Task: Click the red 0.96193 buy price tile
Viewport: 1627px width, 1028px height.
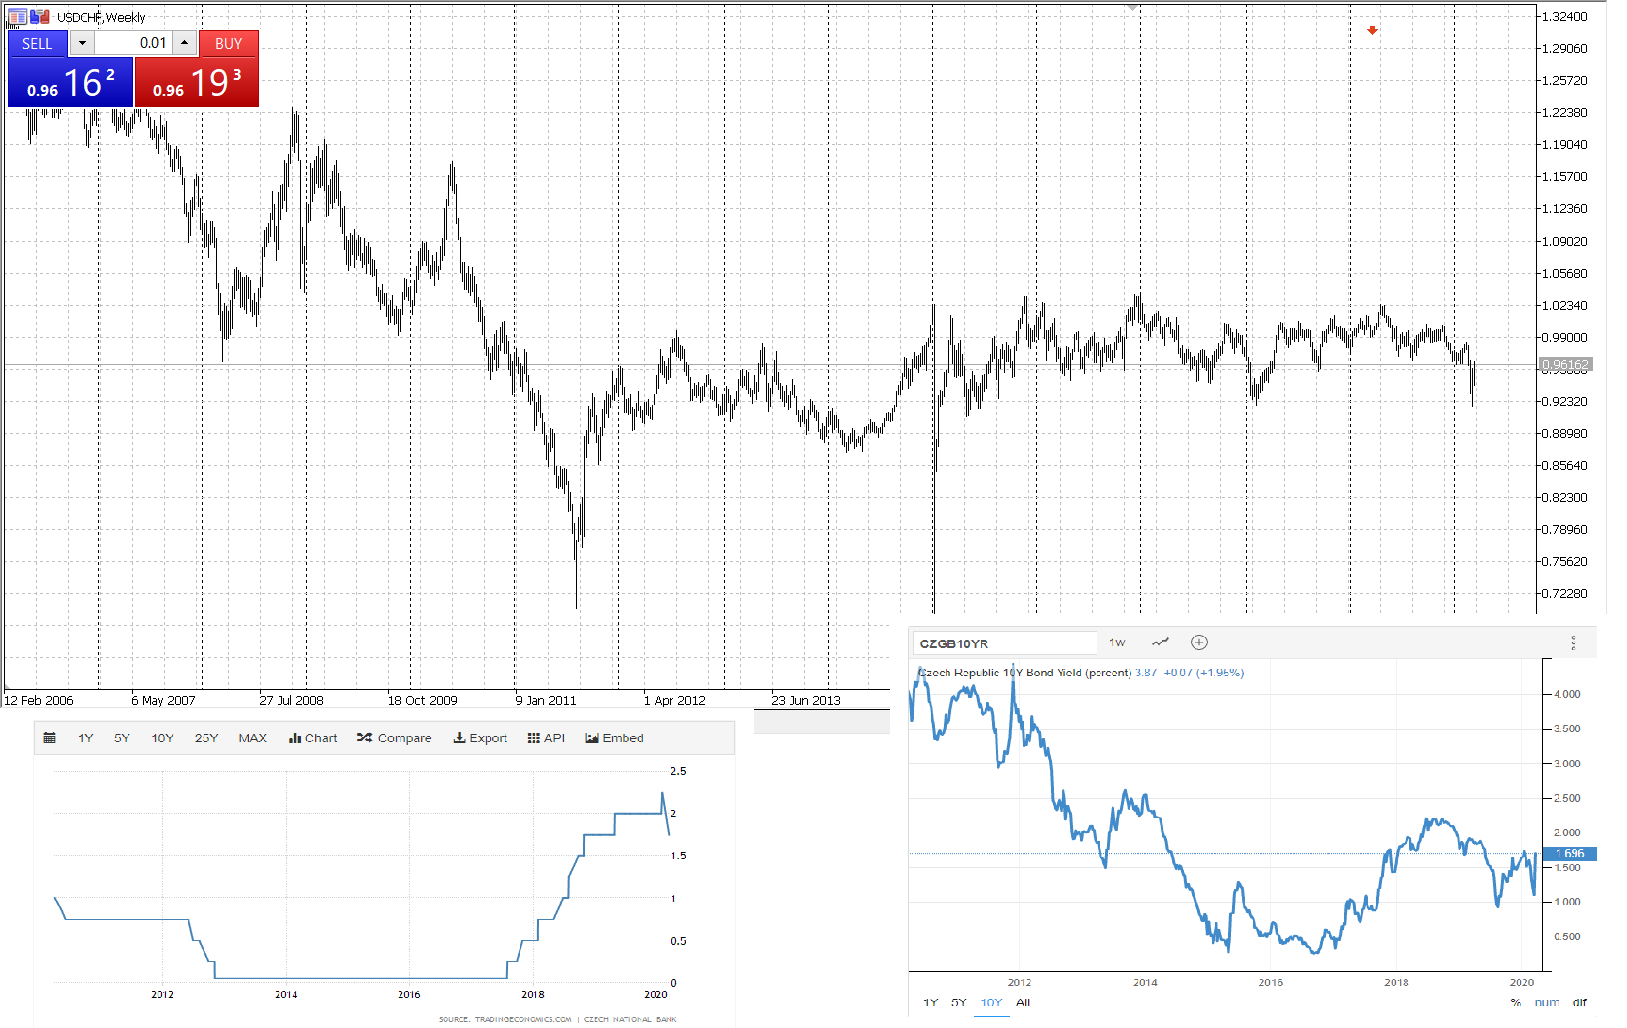Action: pyautogui.click(x=196, y=82)
